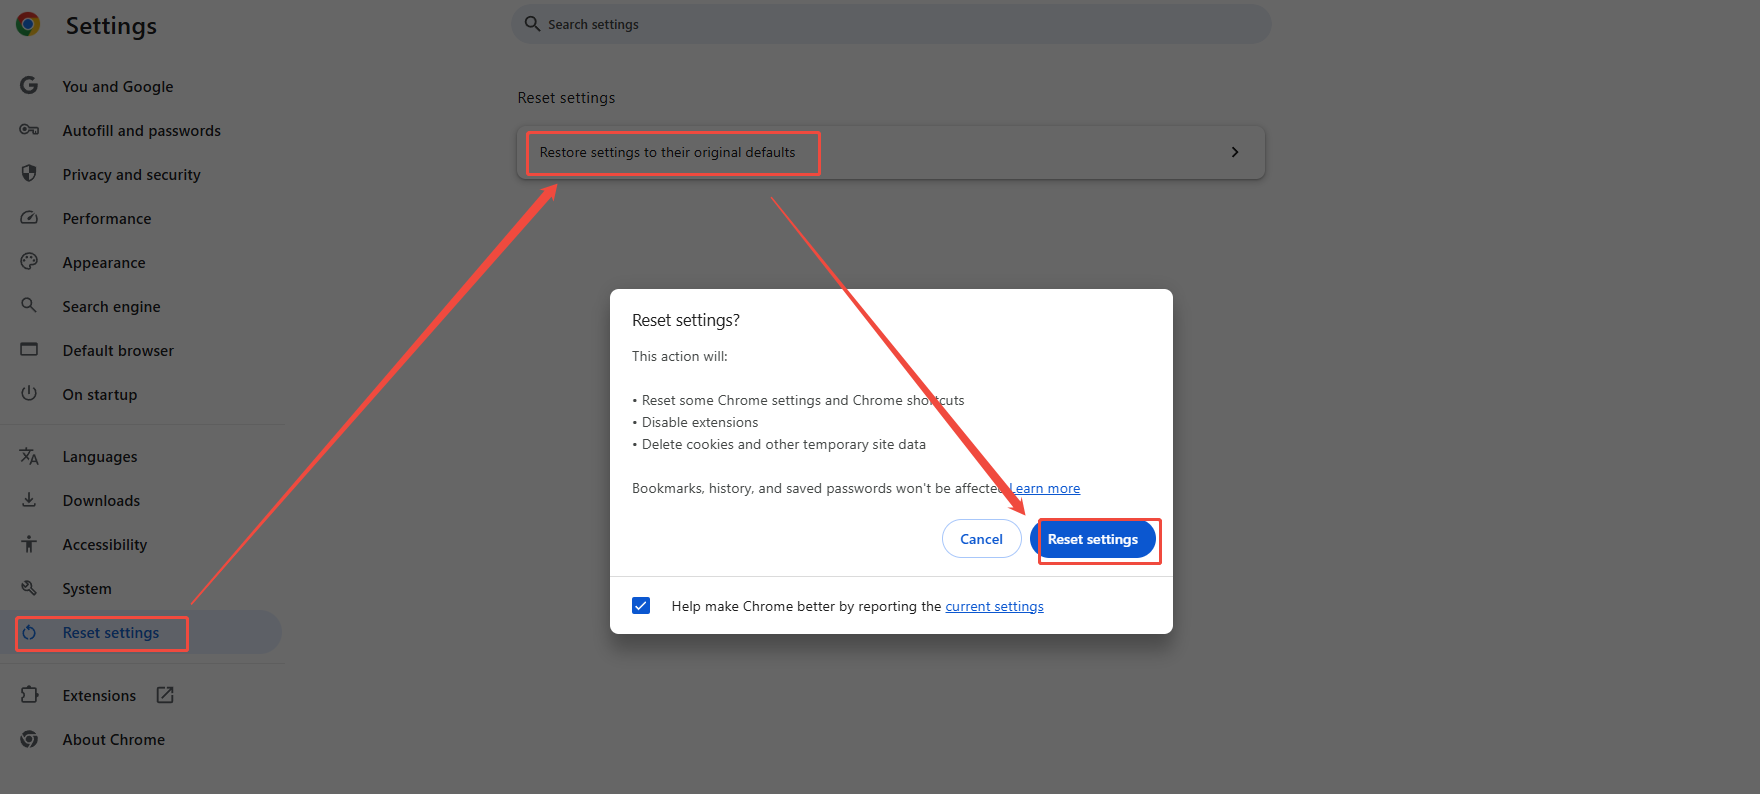Image resolution: width=1760 pixels, height=794 pixels.
Task: Confirm with the blue Reset settings button
Action: pos(1093,539)
